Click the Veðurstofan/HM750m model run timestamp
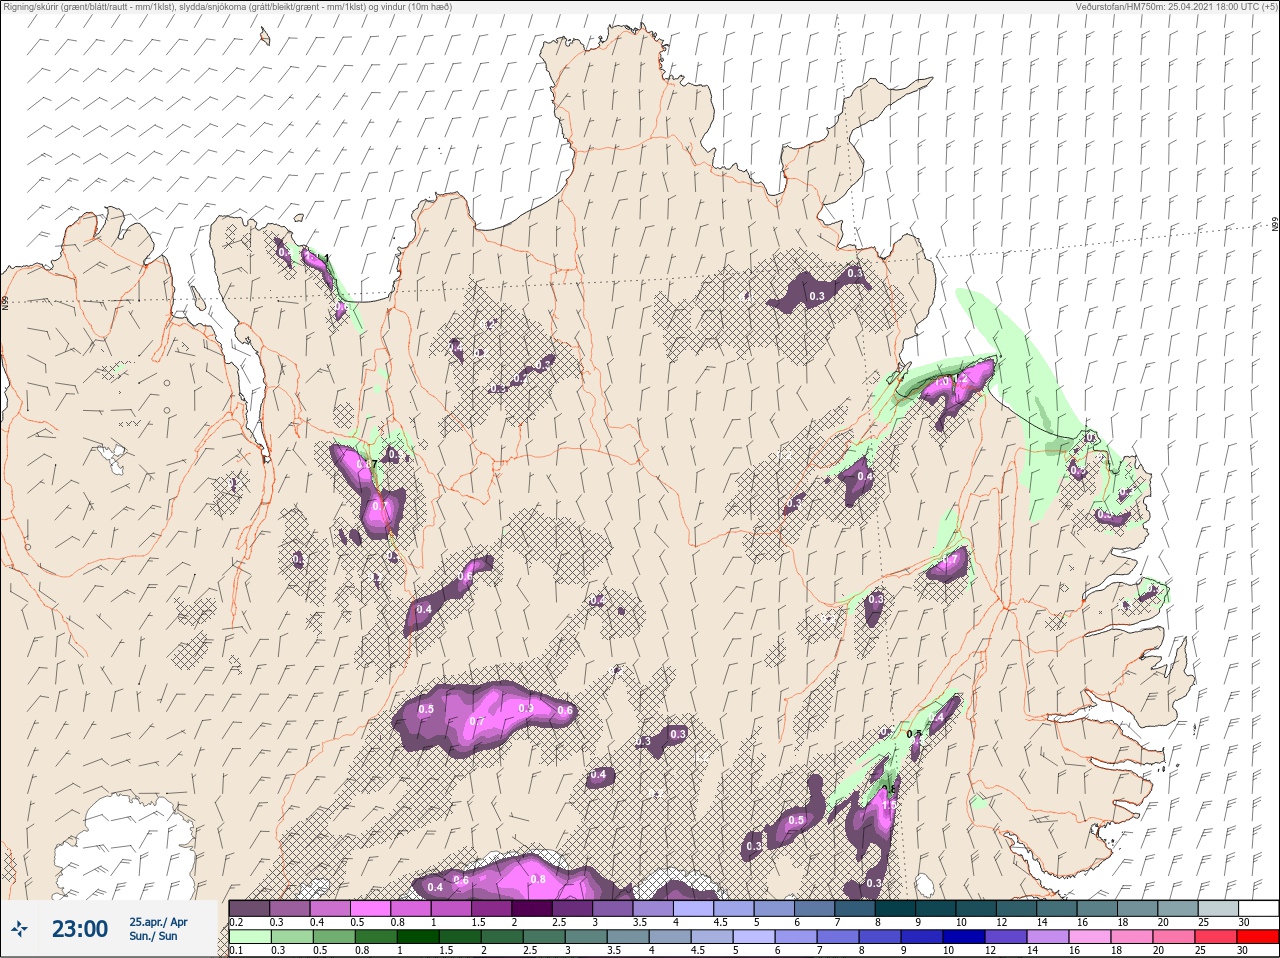The image size is (1280, 958). click(1175, 7)
